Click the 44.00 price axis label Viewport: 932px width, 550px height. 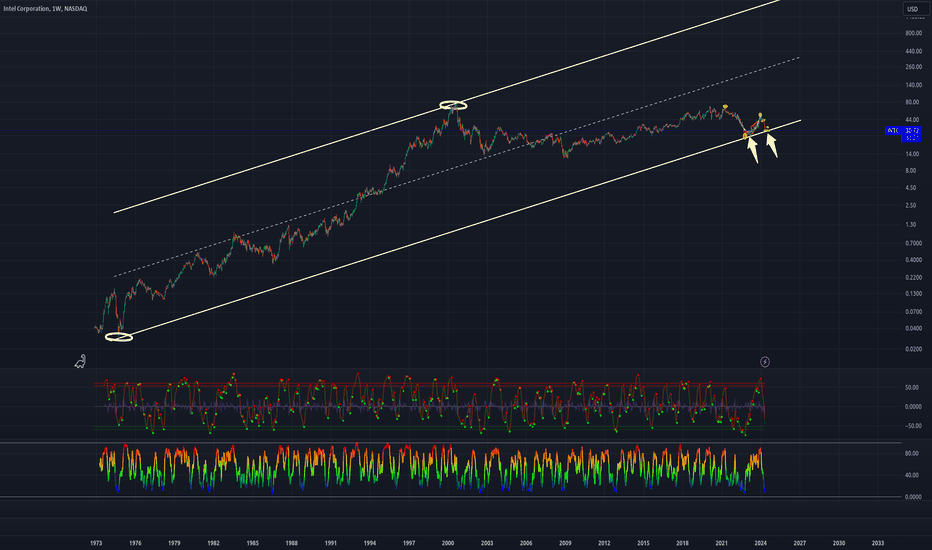(x=912, y=120)
